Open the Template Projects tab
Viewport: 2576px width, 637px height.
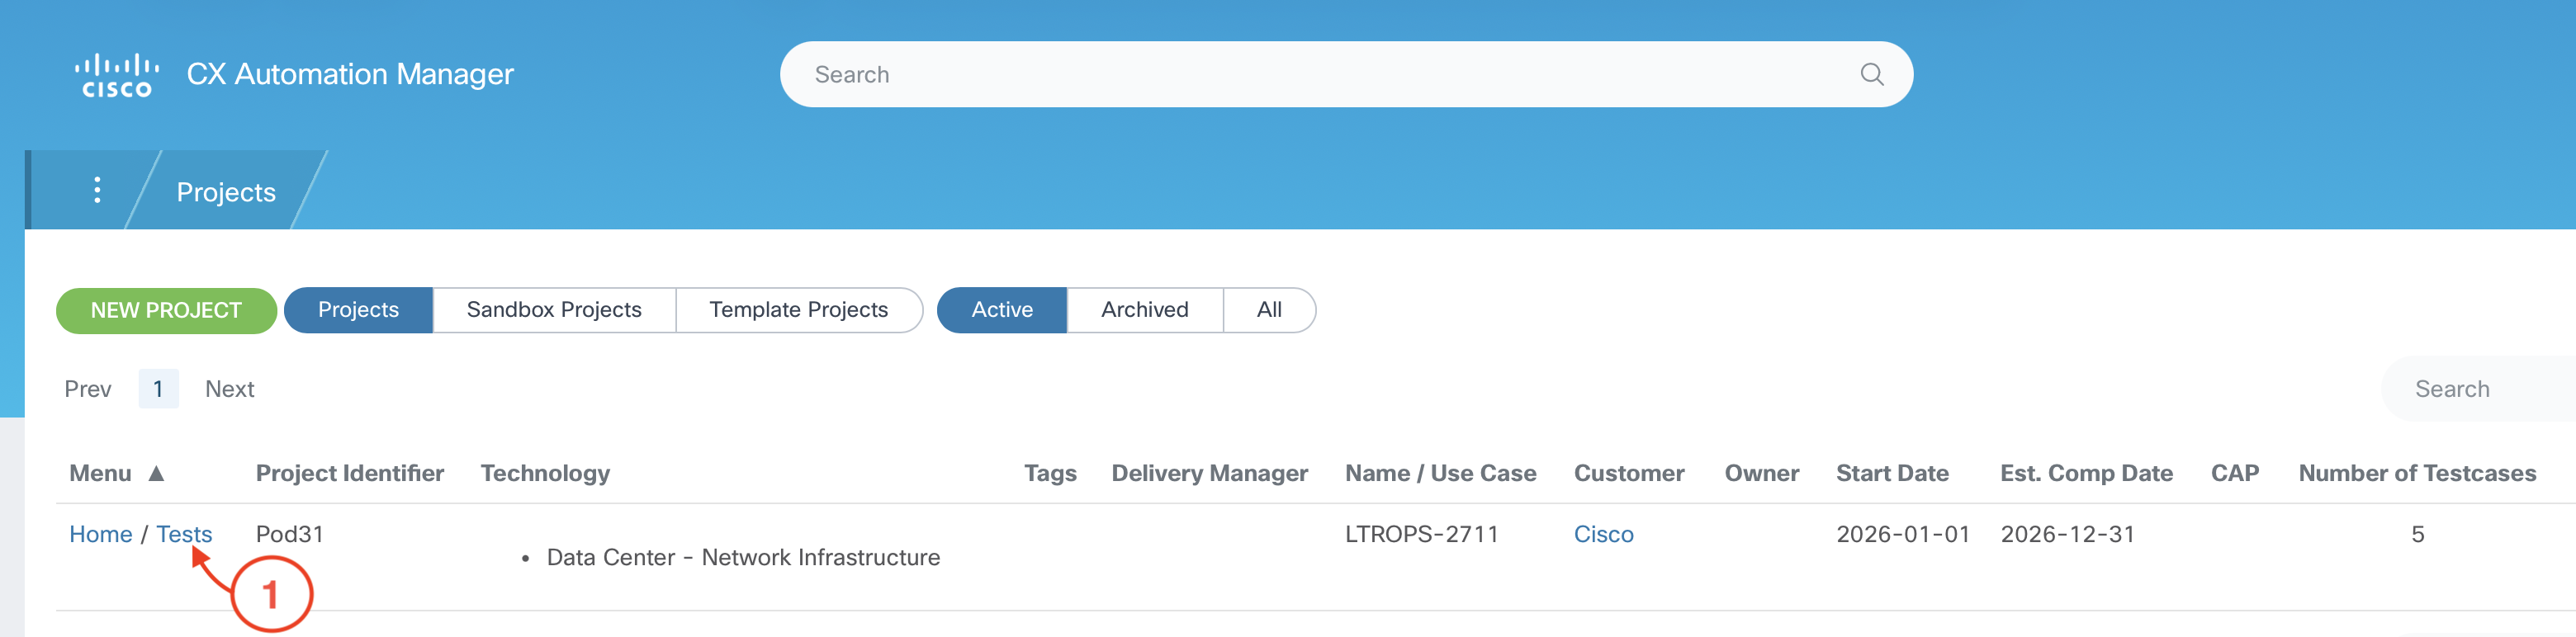coord(798,310)
